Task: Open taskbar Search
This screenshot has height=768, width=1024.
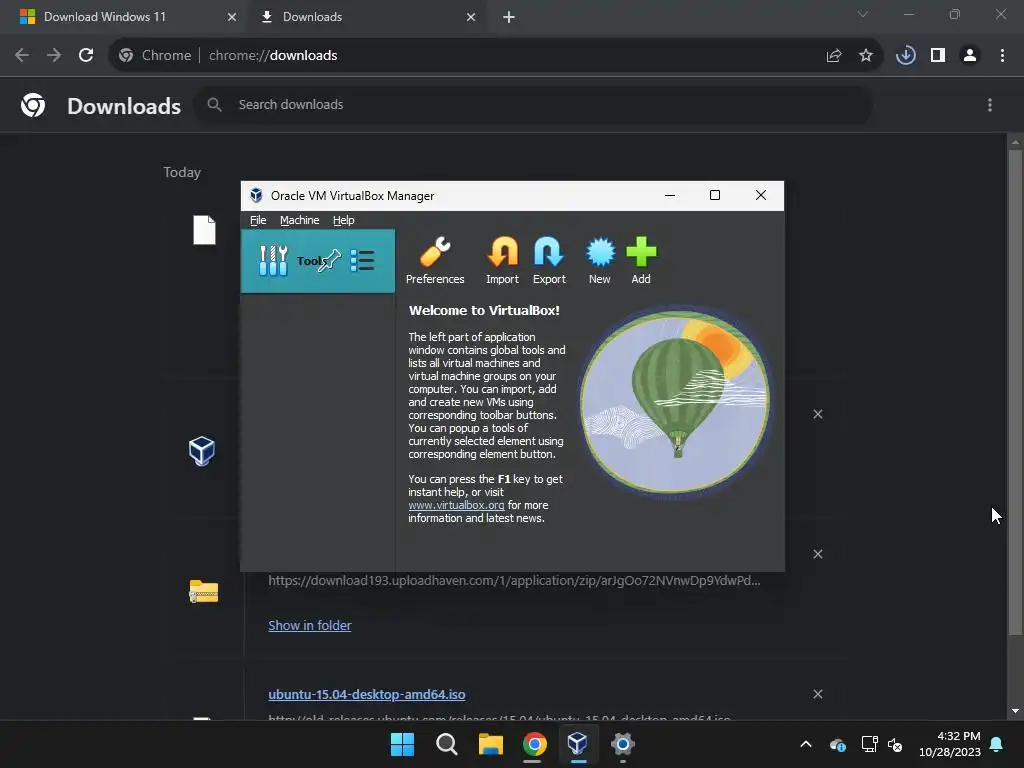Action: tap(447, 744)
